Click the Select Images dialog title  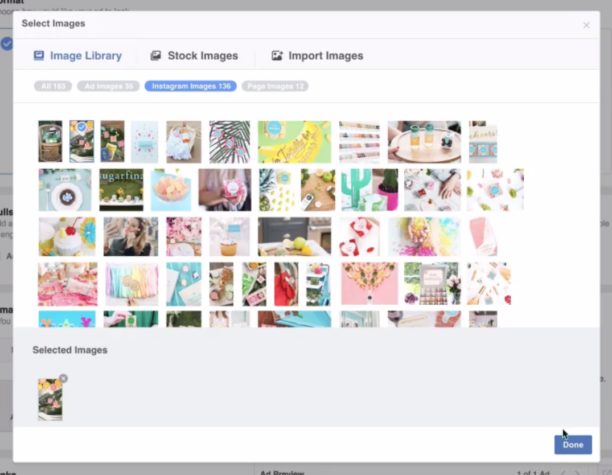click(53, 23)
